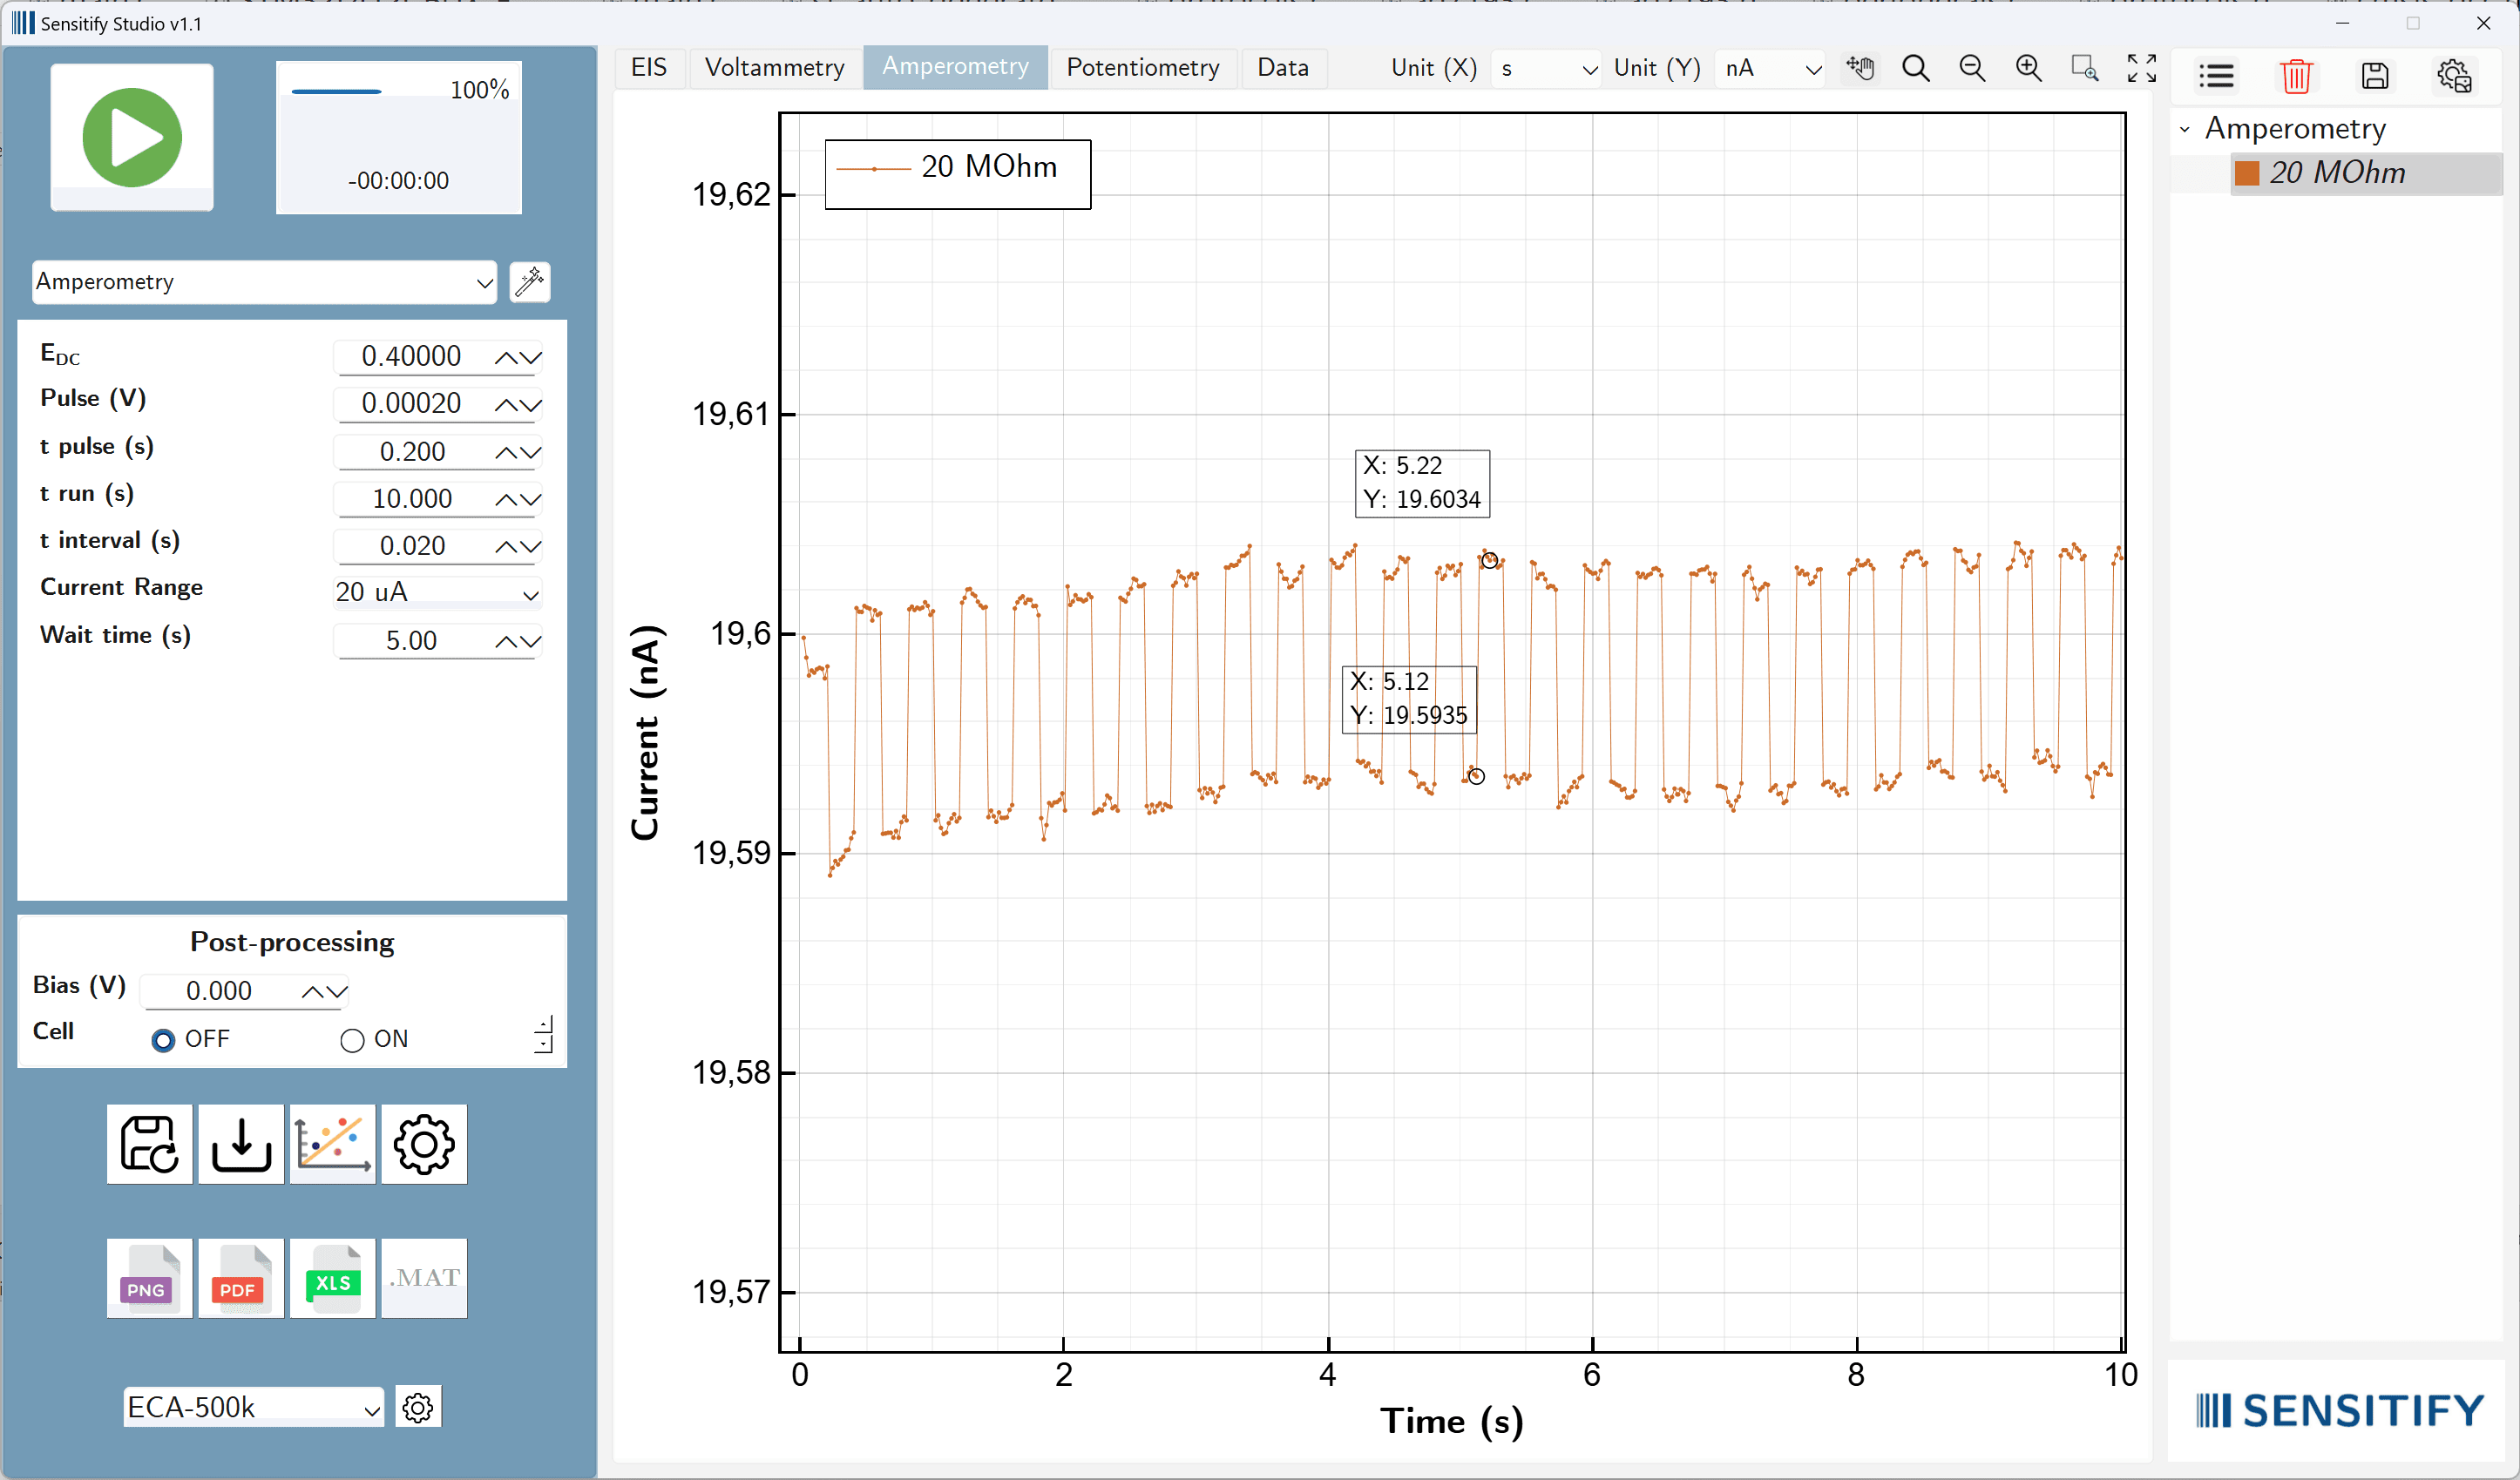Screen dimensions: 2520x1480
Task: Click the orange 20 MOhm color swatch
Action: point(2247,173)
